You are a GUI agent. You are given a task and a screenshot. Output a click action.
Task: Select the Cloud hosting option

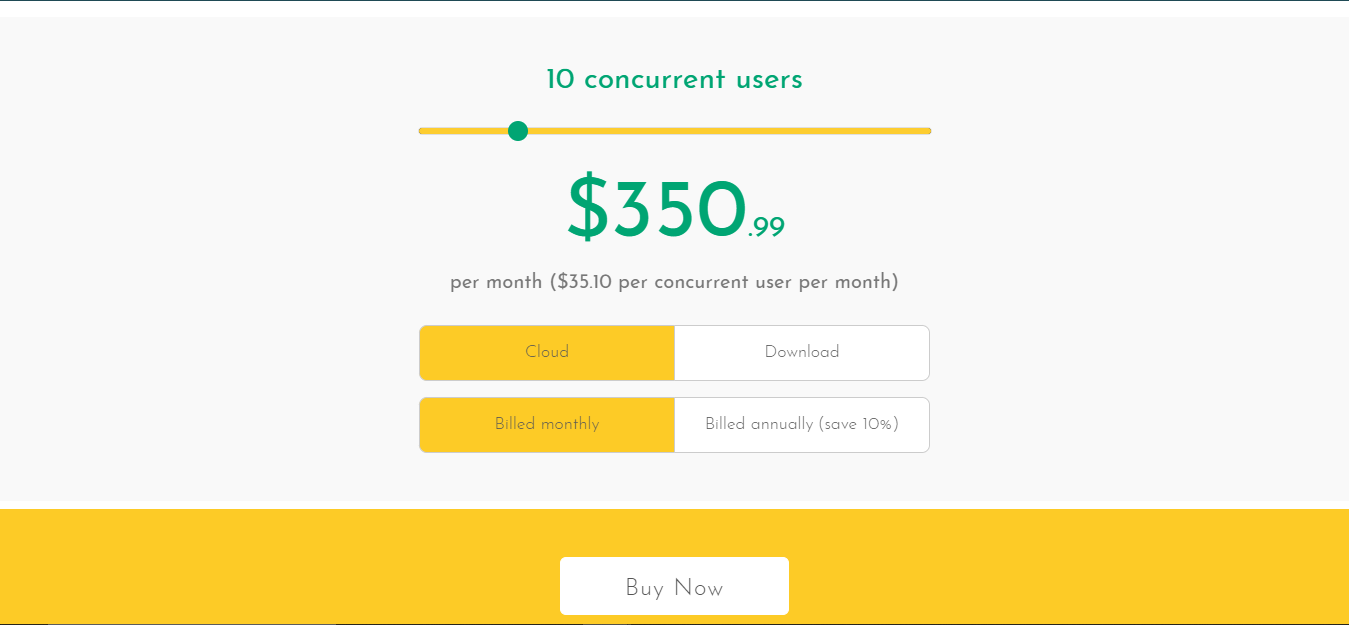(x=547, y=352)
